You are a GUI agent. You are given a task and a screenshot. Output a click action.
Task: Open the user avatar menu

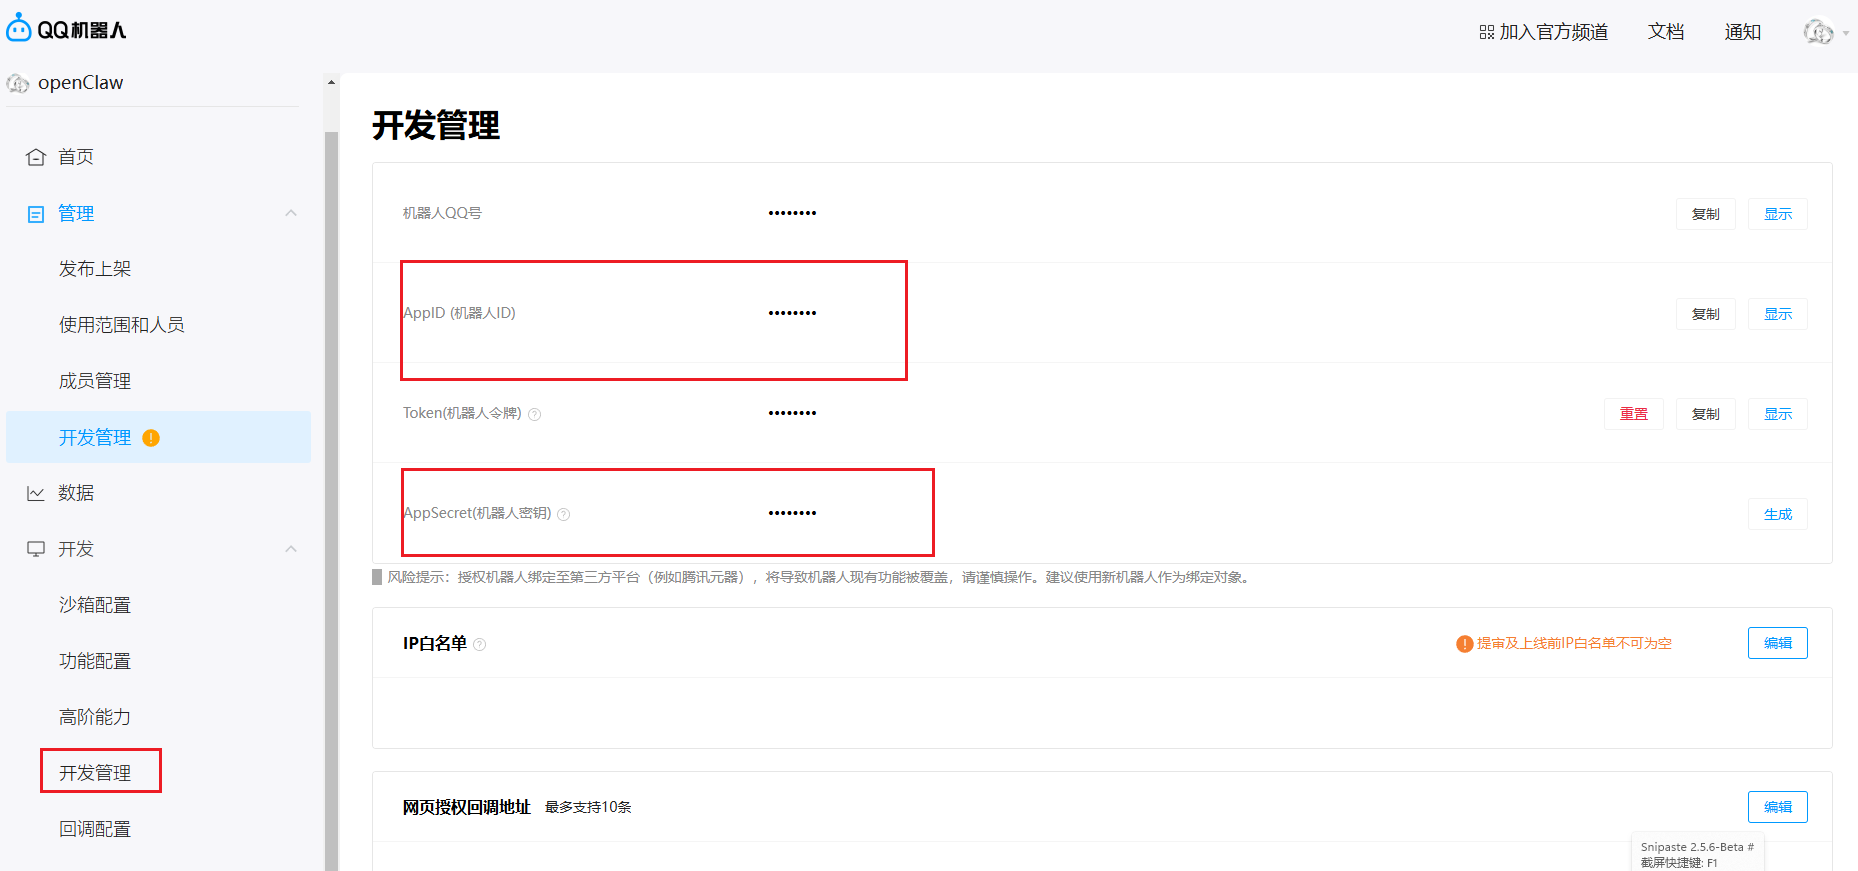pos(1818,32)
